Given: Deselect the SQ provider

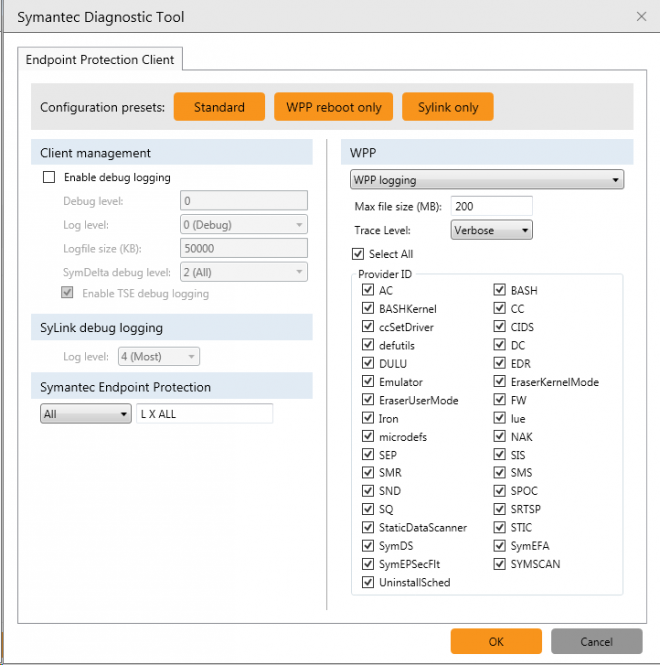Looking at the screenshot, I should (368, 509).
